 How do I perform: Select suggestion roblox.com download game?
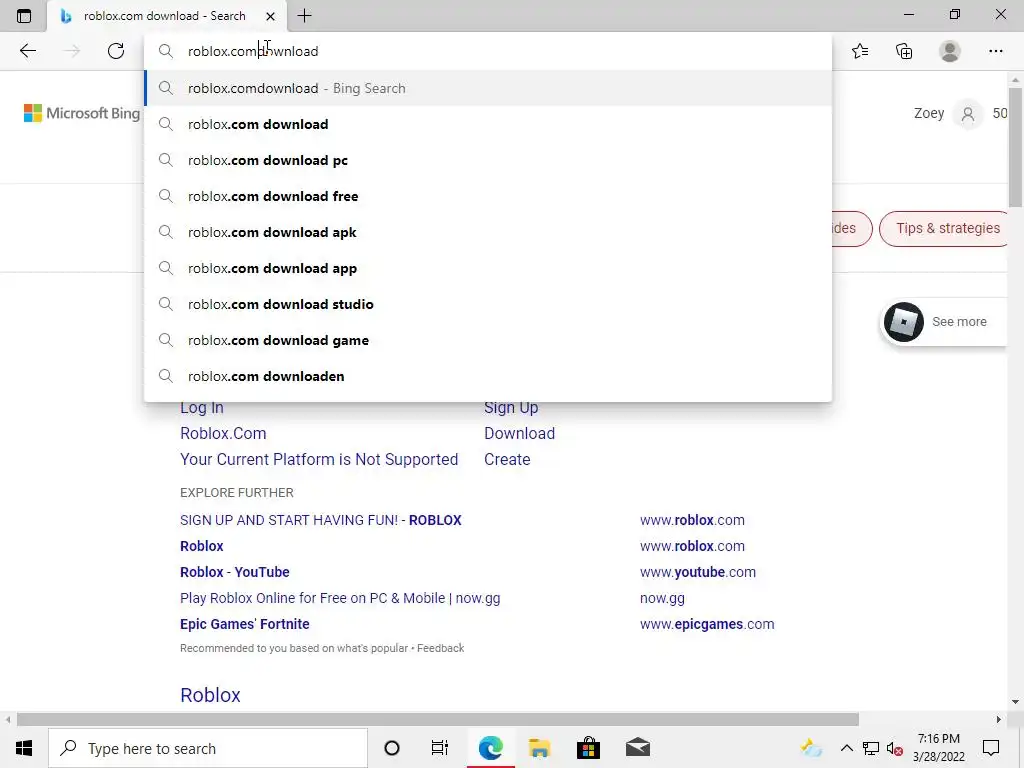point(488,340)
